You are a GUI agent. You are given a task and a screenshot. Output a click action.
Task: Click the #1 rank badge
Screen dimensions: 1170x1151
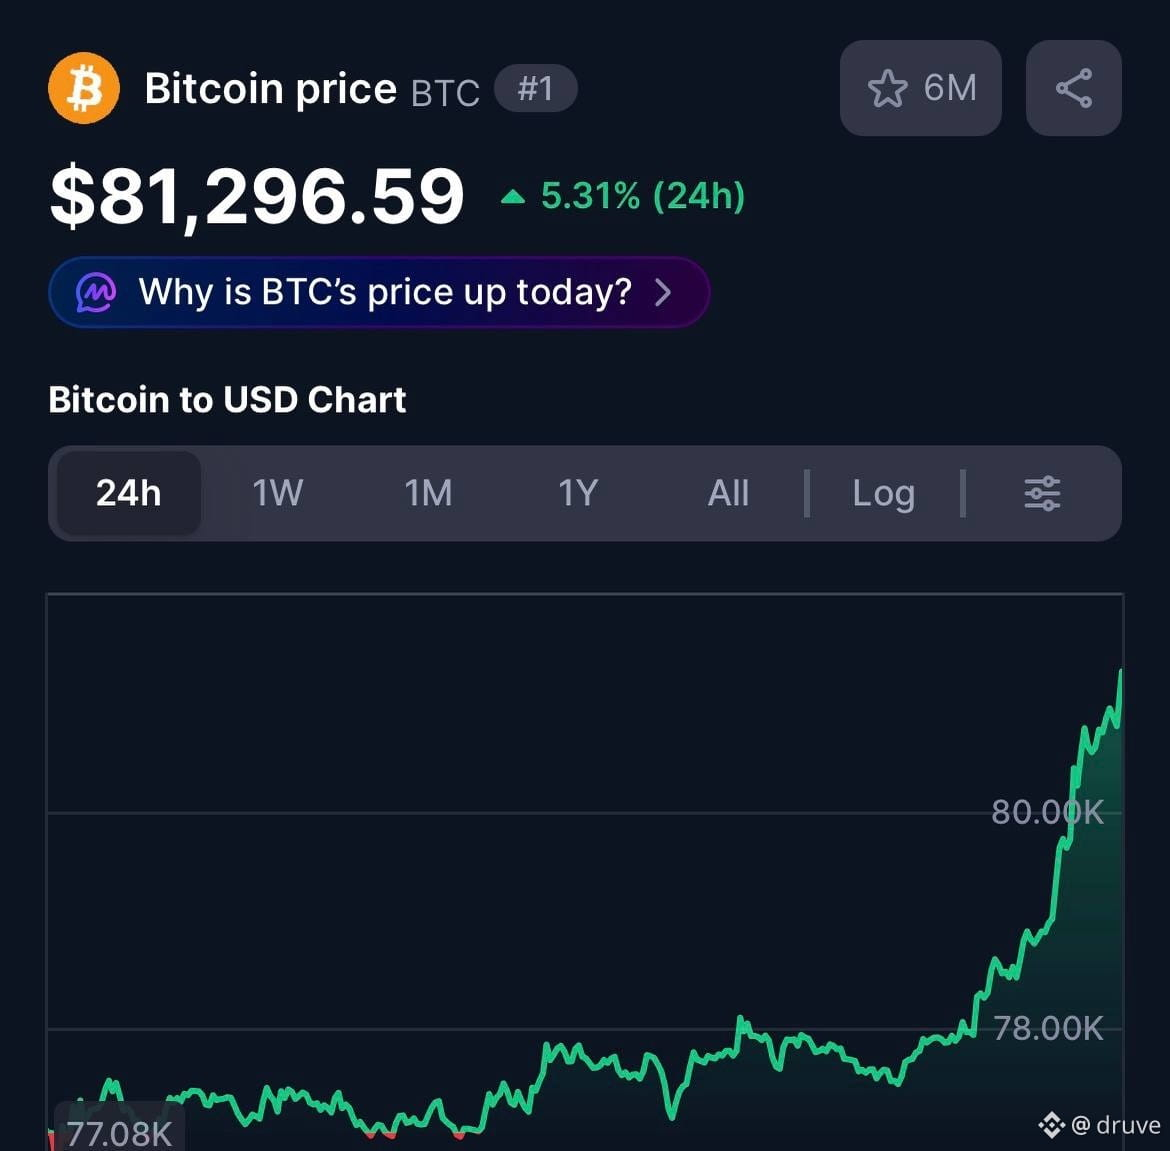[536, 88]
